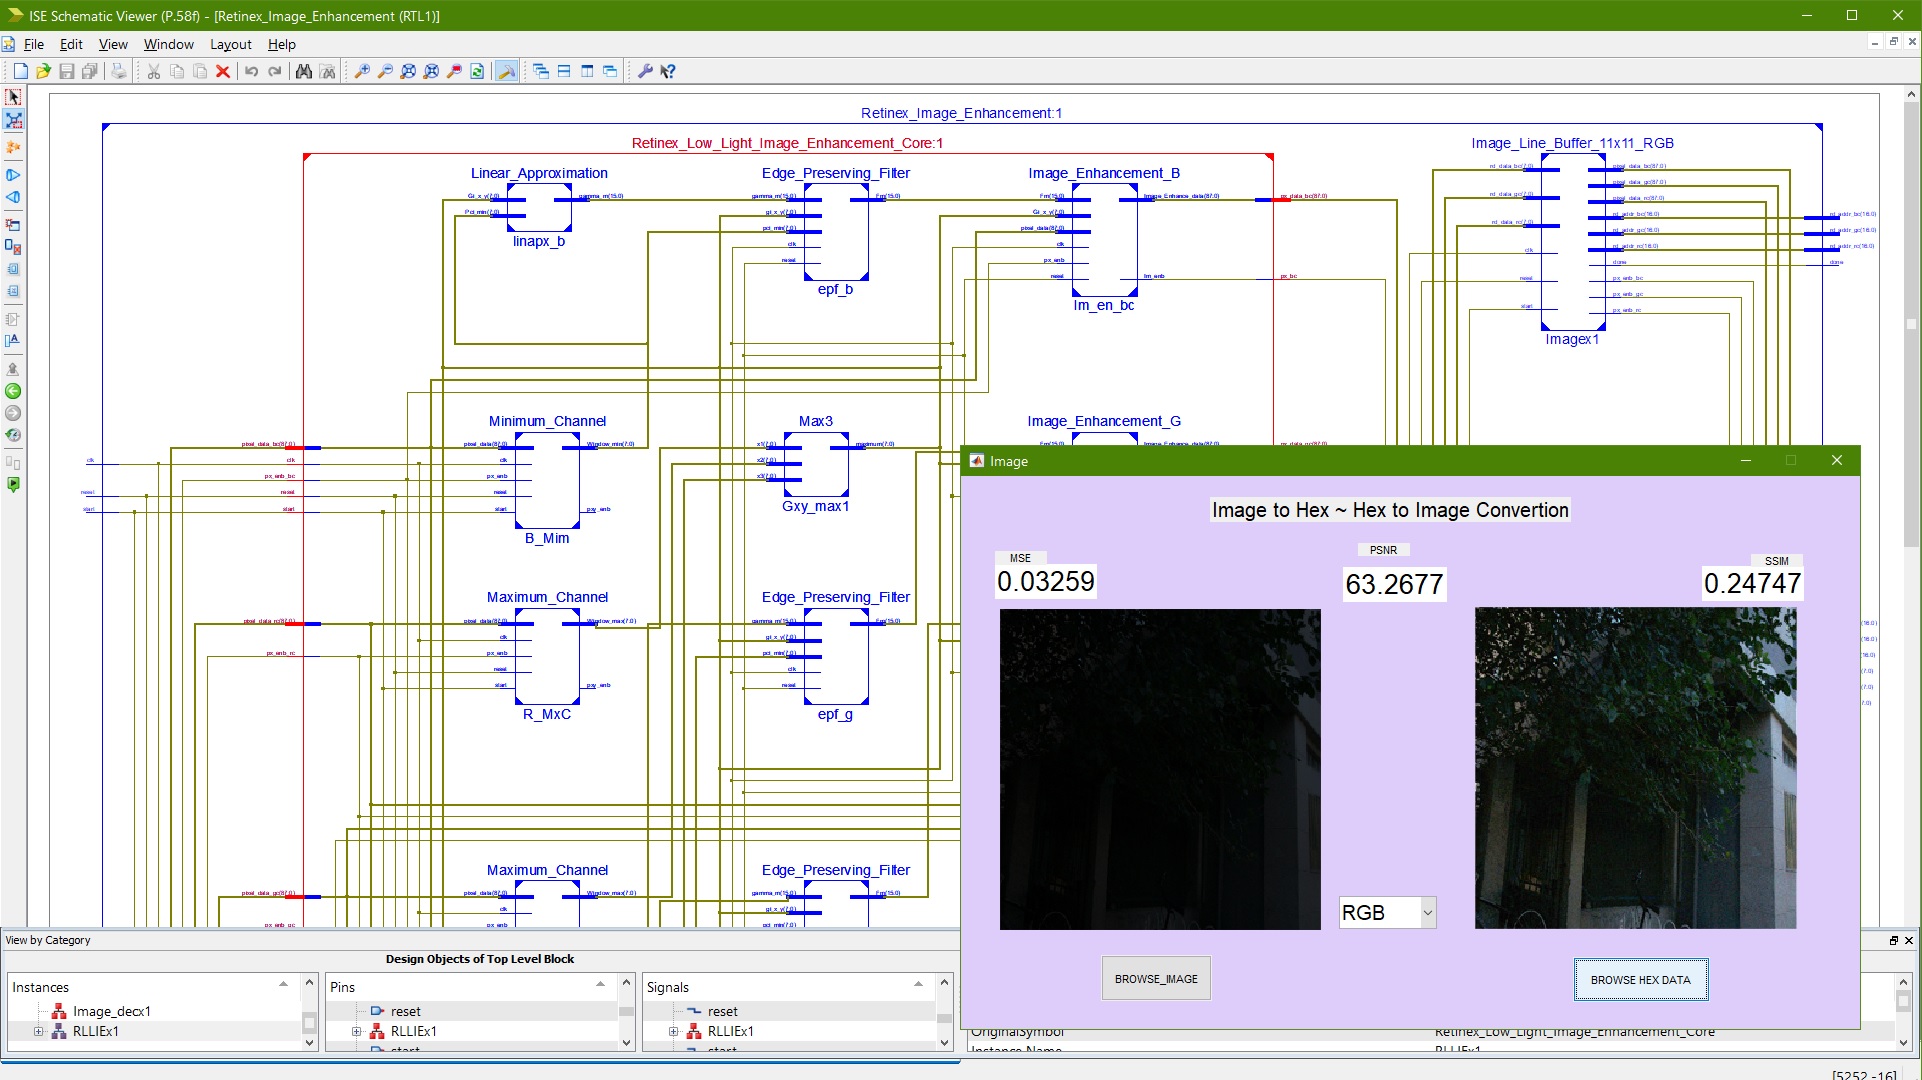The height and width of the screenshot is (1080, 1922).
Task: Click the Image_Line_Buffer Imagex1 block
Action: [x=1573, y=241]
